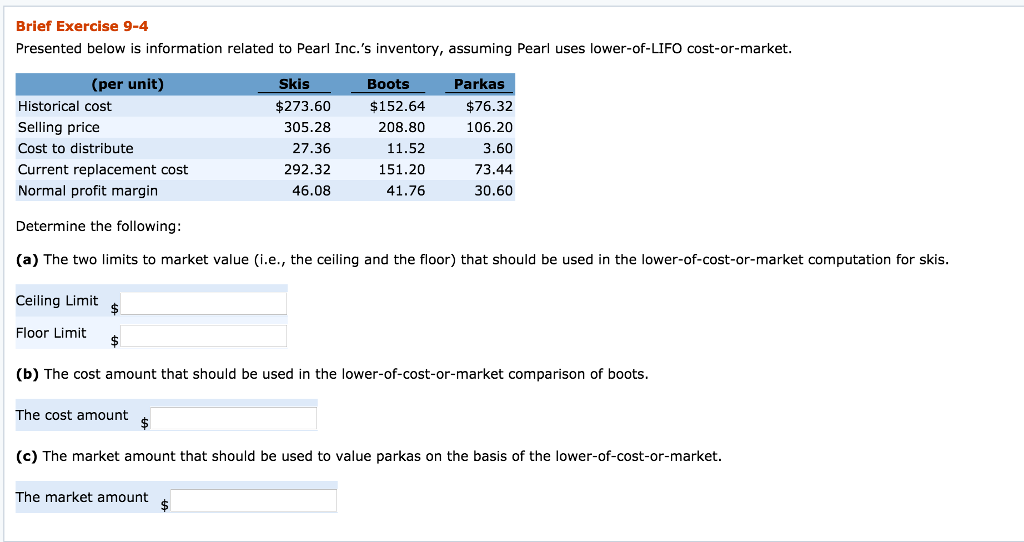The width and height of the screenshot is (1024, 542).
Task: Click the 73.44 Parkas replacement cost cell
Action: (493, 169)
